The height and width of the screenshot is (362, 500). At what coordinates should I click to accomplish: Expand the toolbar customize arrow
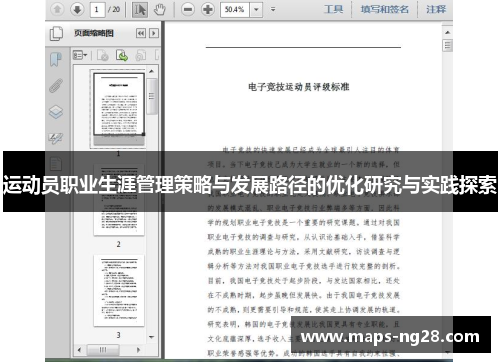(273, 9)
